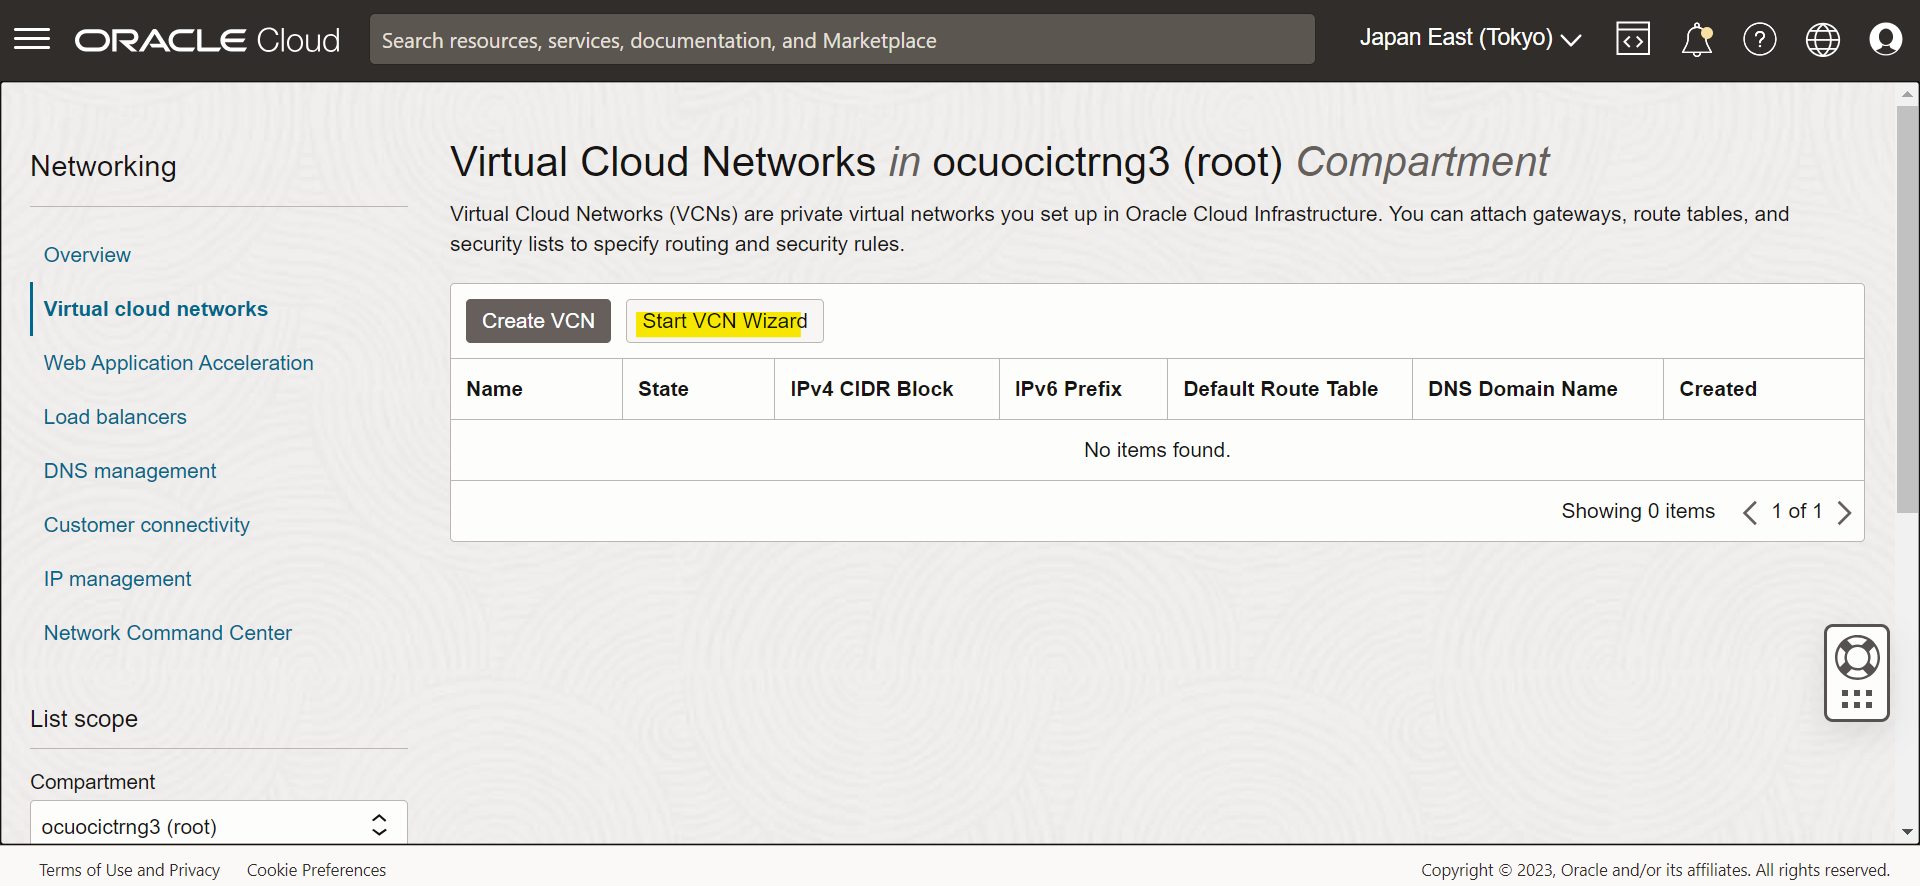The image size is (1920, 886).
Task: Click the scrollbar up arrow
Action: [x=1907, y=94]
